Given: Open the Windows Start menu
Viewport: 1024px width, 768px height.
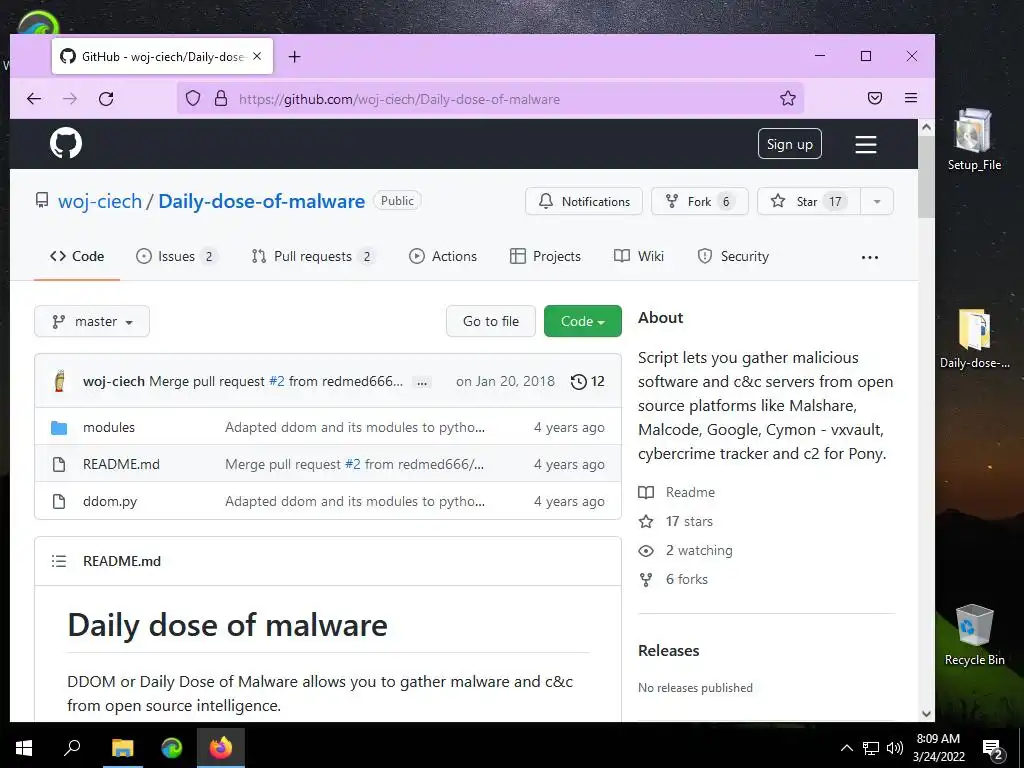Looking at the screenshot, I should (x=24, y=748).
